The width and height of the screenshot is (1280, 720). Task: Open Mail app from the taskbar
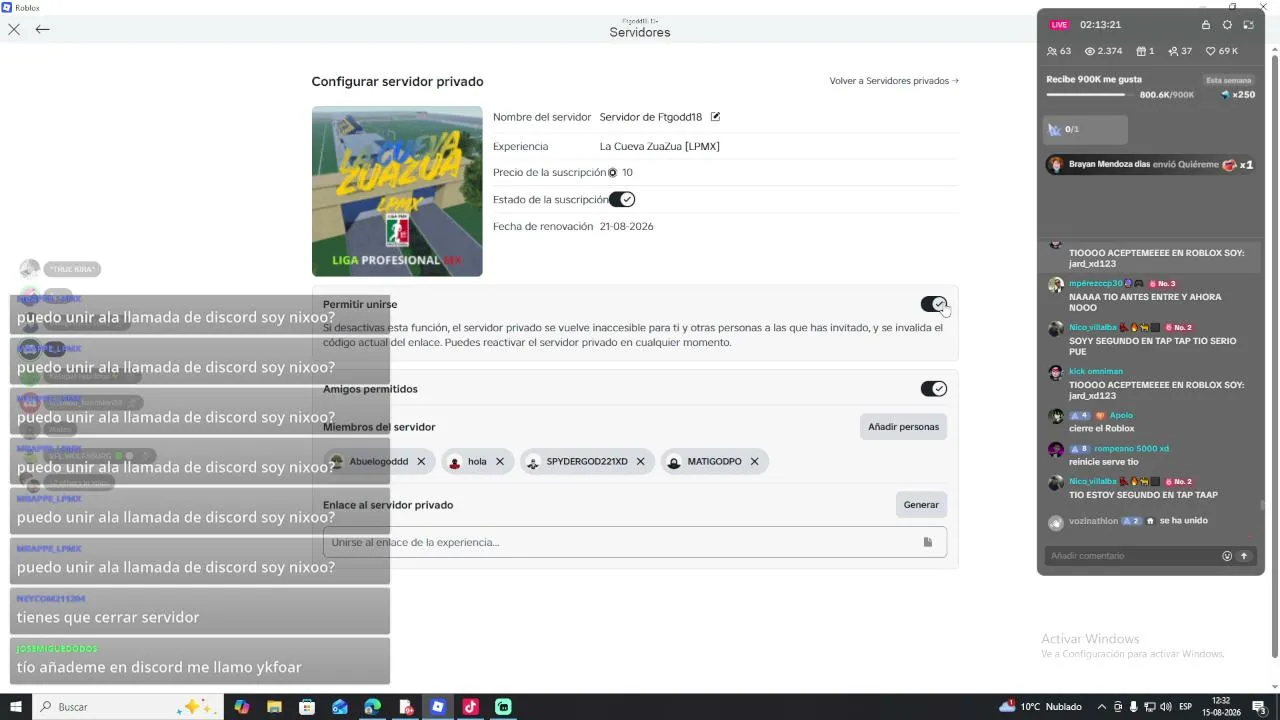pos(340,707)
